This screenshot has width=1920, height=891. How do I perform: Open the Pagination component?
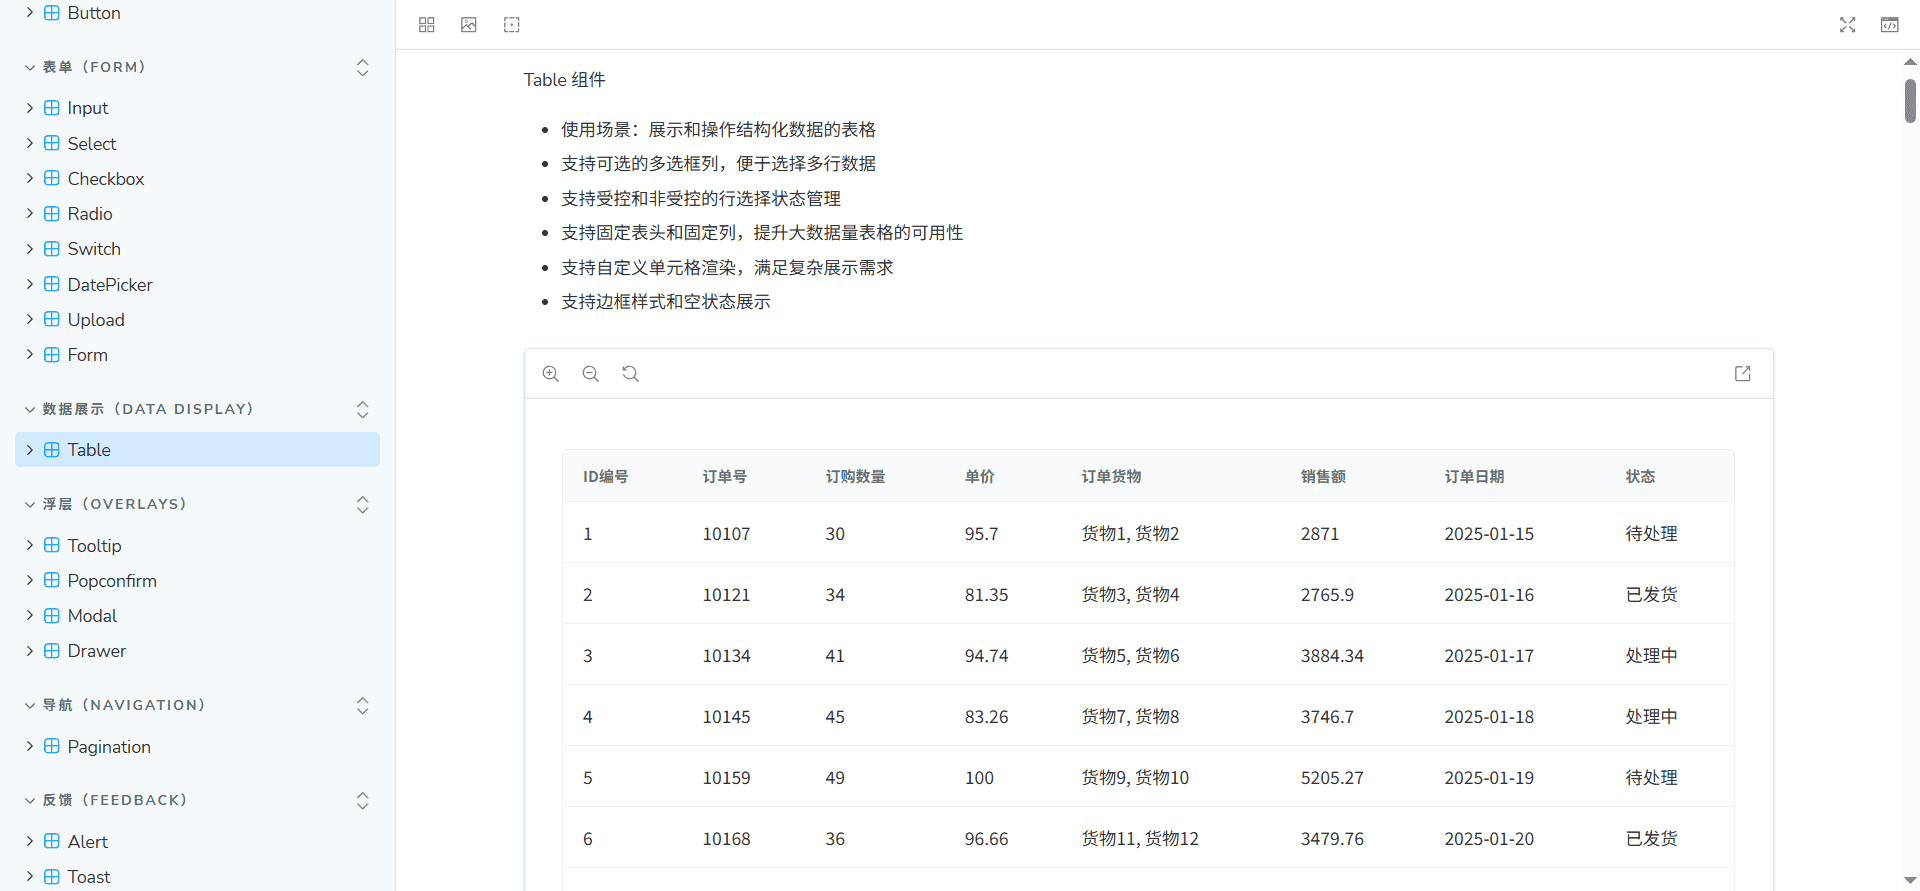[x=109, y=747]
